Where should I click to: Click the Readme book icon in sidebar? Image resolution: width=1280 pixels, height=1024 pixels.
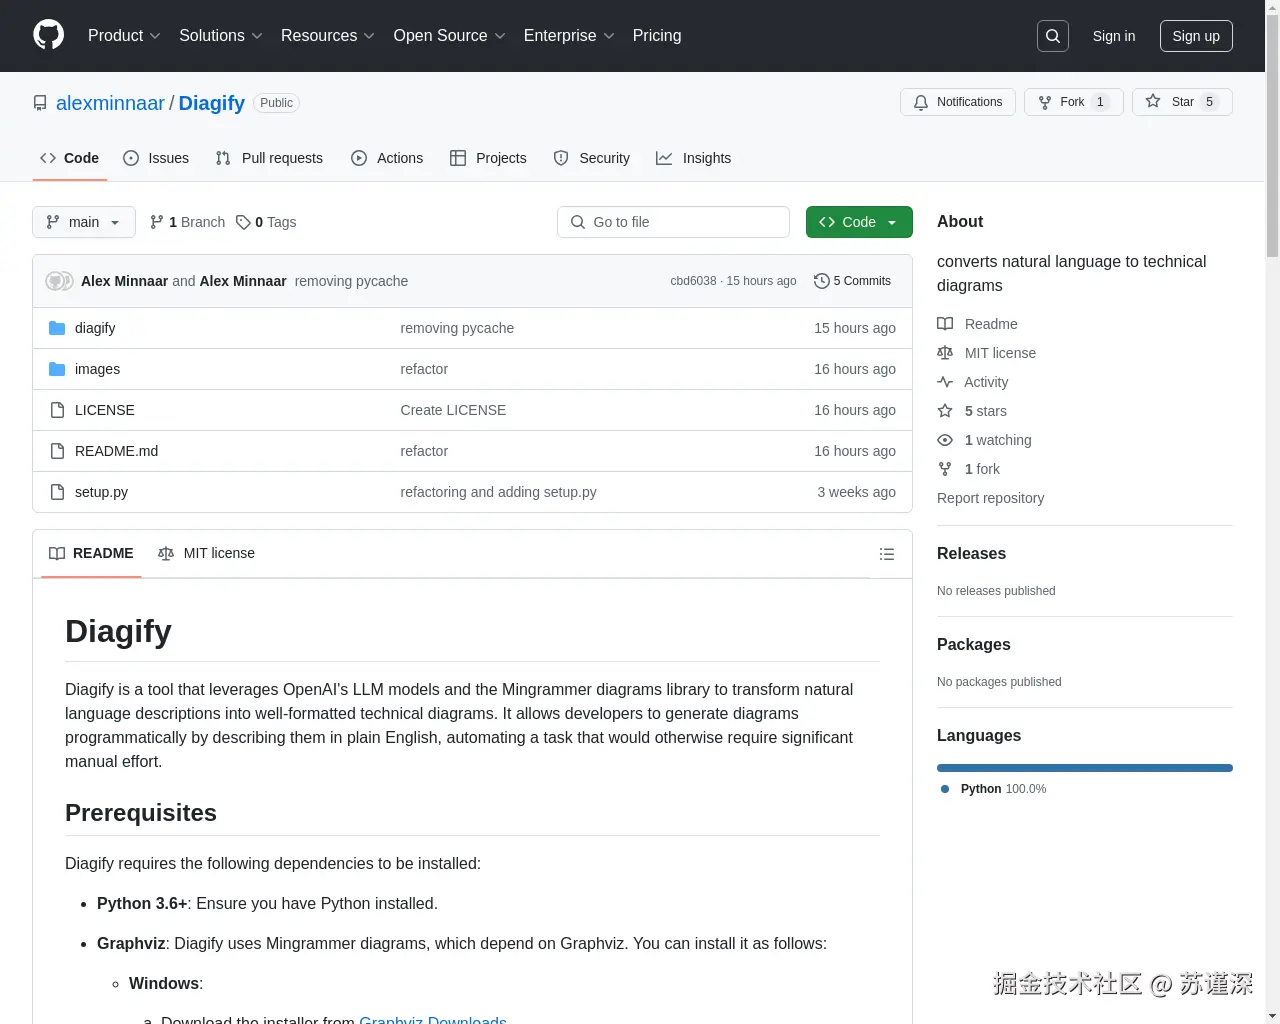coord(945,323)
